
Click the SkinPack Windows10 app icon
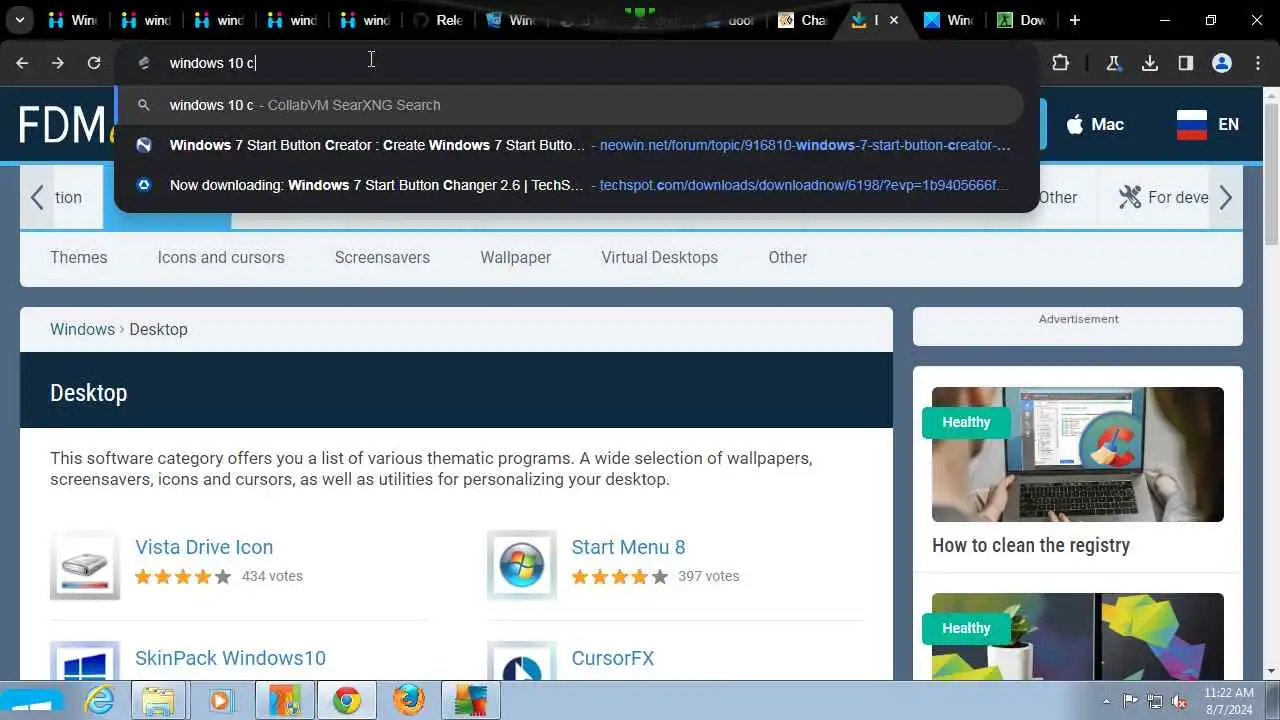click(x=85, y=661)
